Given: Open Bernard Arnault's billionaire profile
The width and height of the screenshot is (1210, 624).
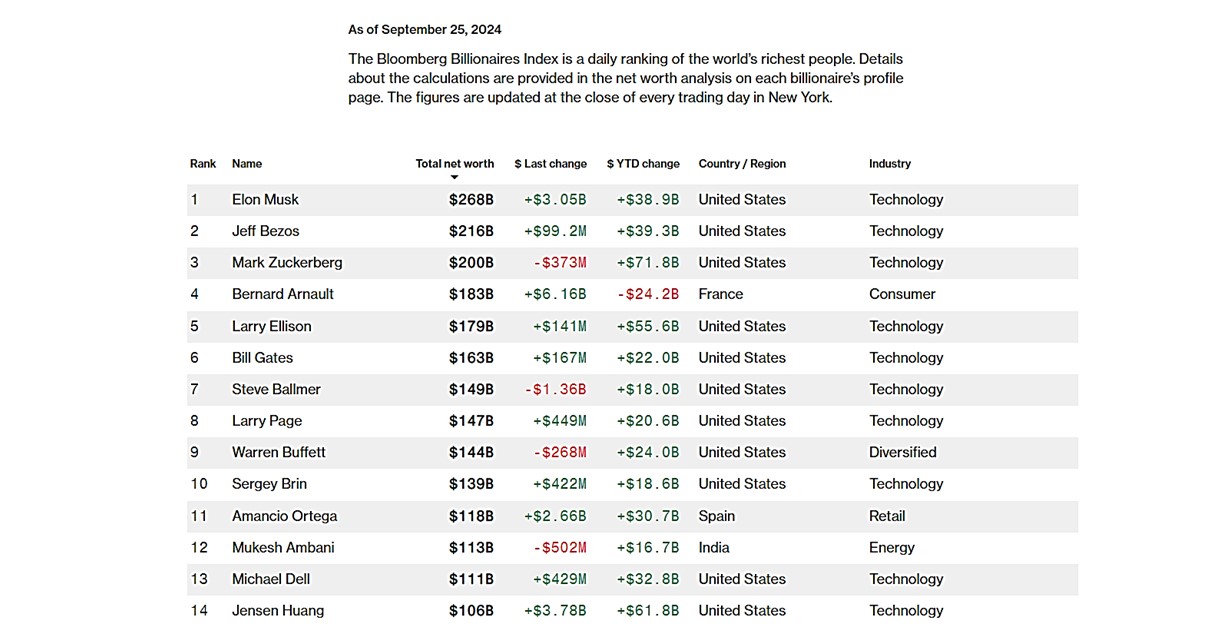Looking at the screenshot, I should (283, 294).
